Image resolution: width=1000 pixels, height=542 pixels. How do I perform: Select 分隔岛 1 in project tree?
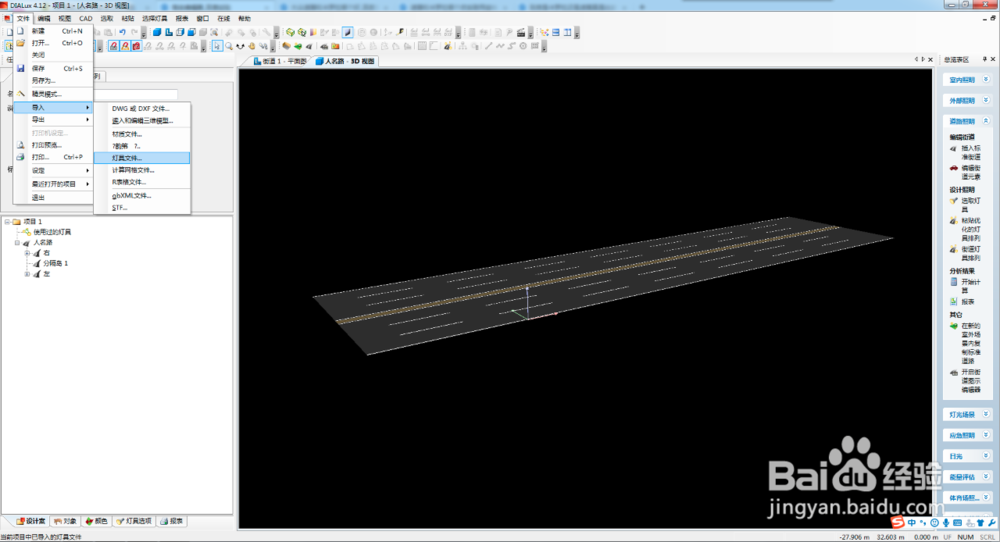tap(55, 263)
